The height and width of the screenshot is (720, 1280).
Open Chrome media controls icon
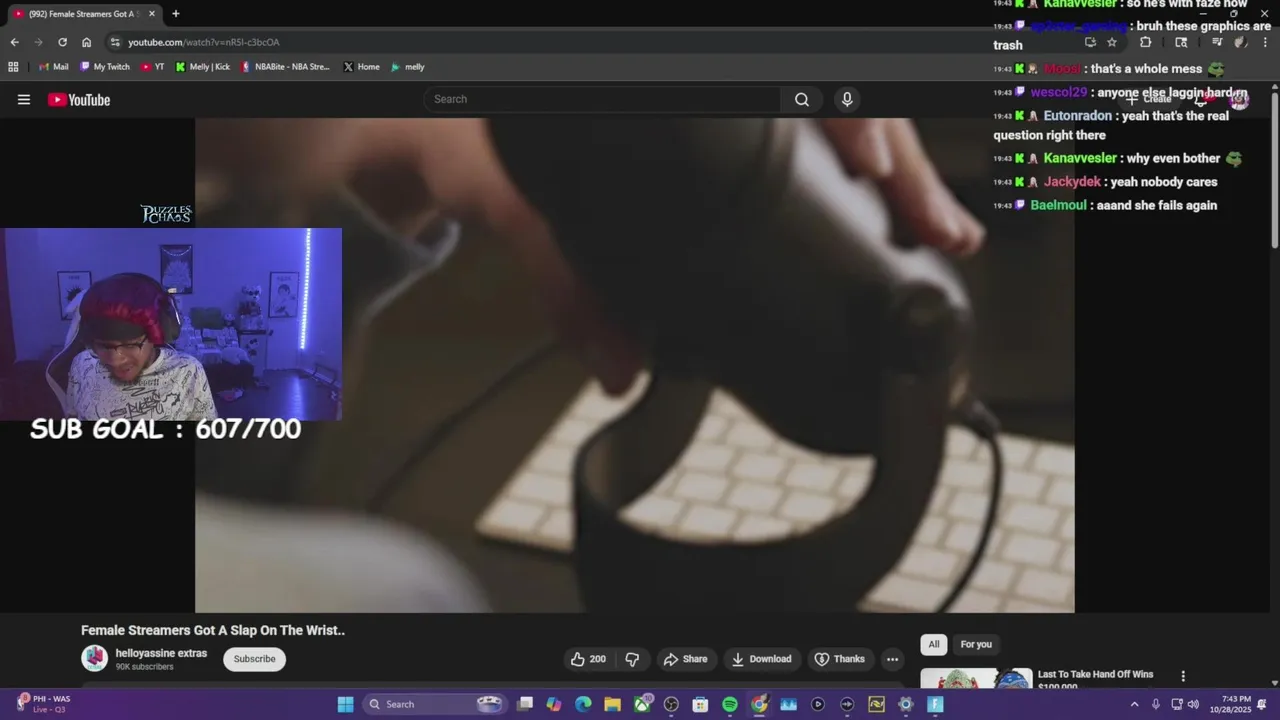[1216, 42]
